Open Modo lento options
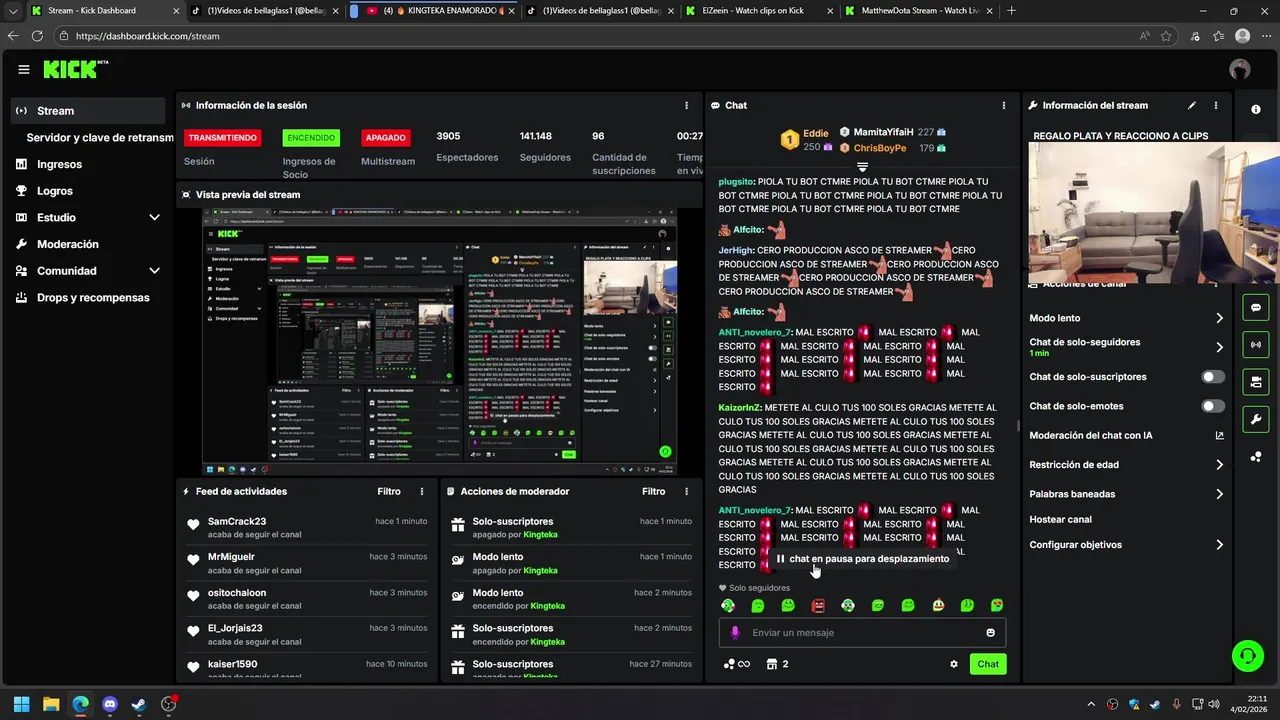 (1127, 318)
